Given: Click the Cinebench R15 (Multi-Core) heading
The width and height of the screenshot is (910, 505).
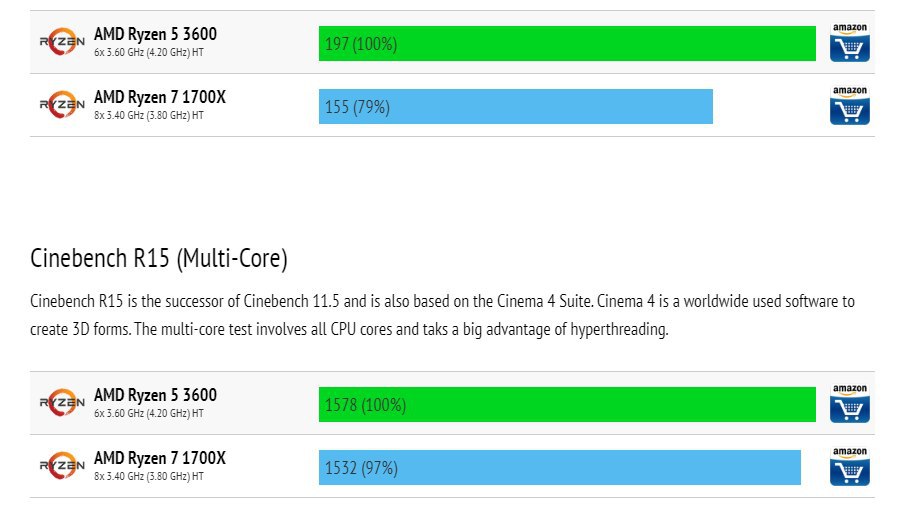Looking at the screenshot, I should tap(159, 260).
